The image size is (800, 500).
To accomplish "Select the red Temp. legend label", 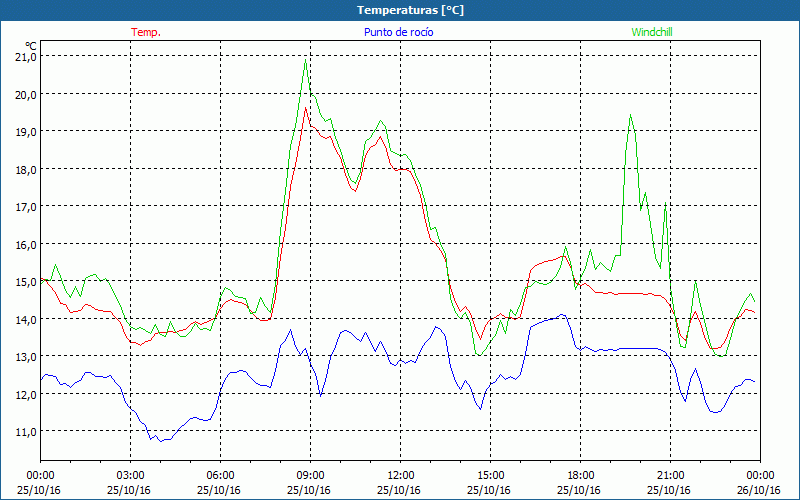I will (146, 32).
